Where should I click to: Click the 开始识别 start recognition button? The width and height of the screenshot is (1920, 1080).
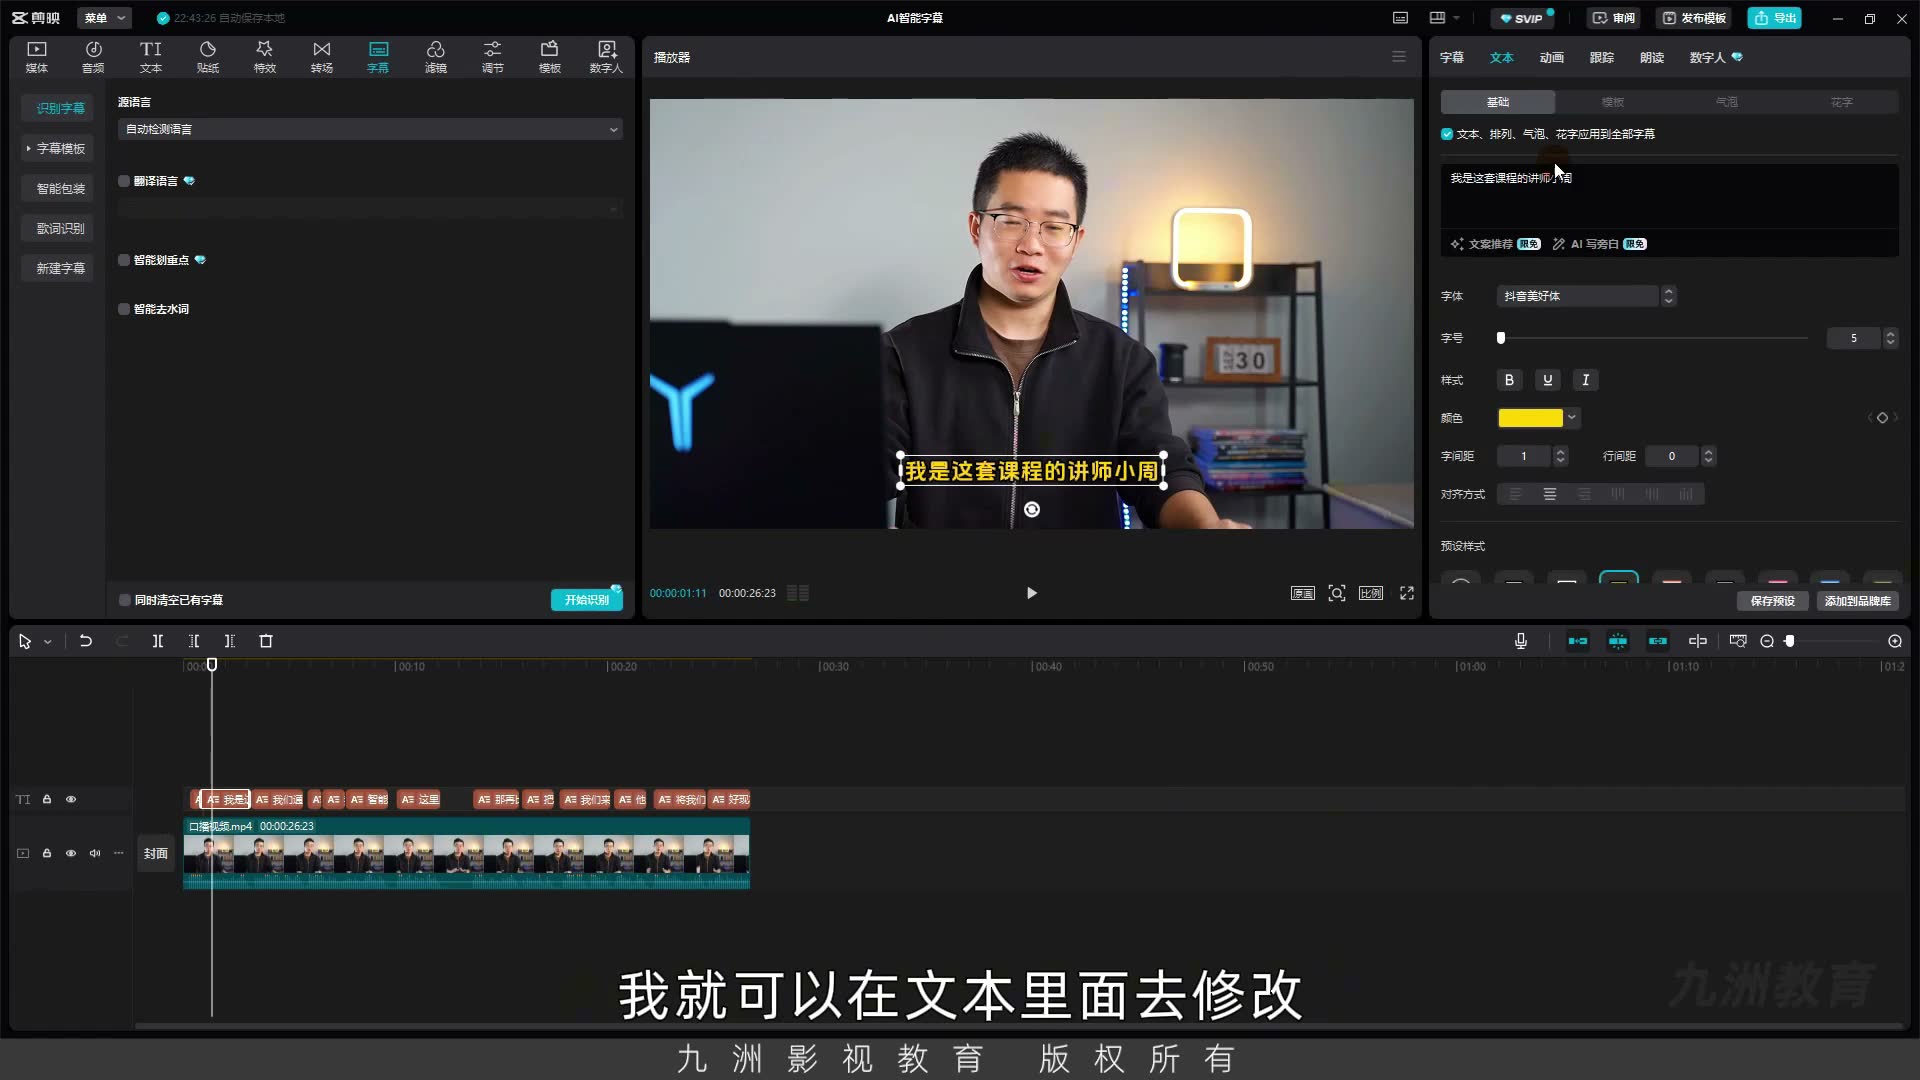click(586, 600)
